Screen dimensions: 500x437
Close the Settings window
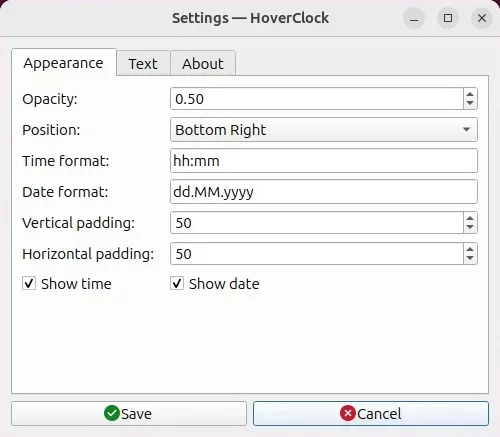click(x=482, y=18)
